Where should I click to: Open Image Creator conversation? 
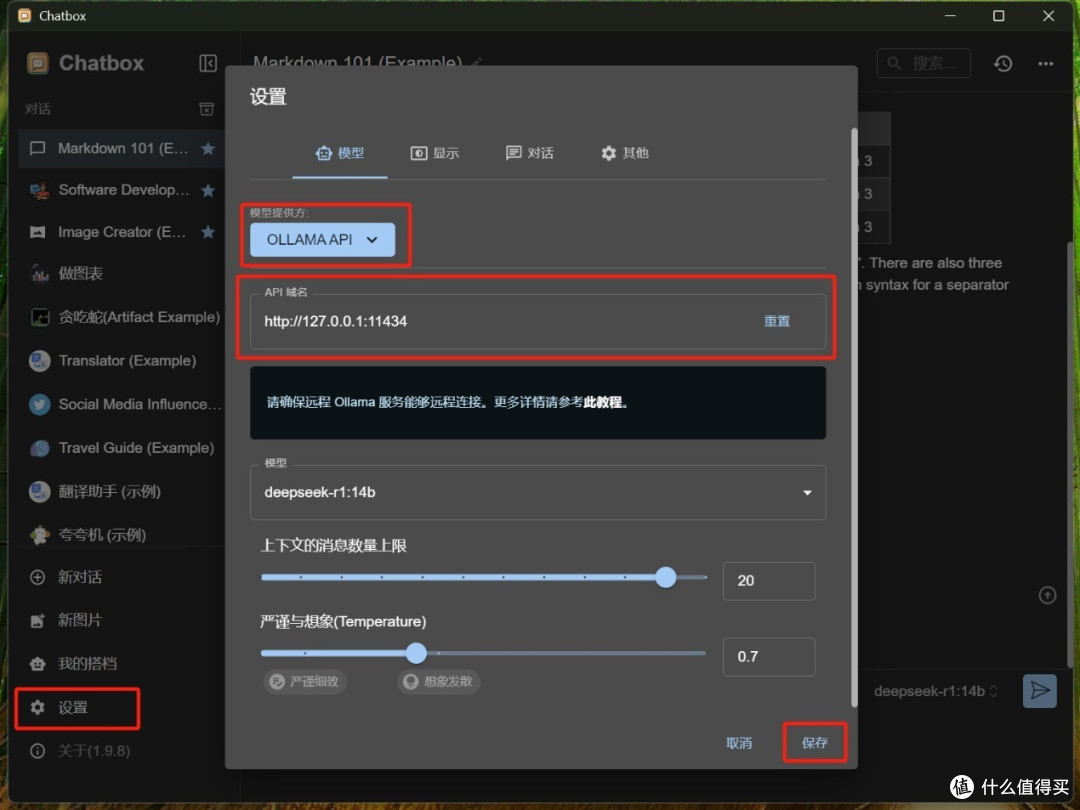click(x=122, y=232)
